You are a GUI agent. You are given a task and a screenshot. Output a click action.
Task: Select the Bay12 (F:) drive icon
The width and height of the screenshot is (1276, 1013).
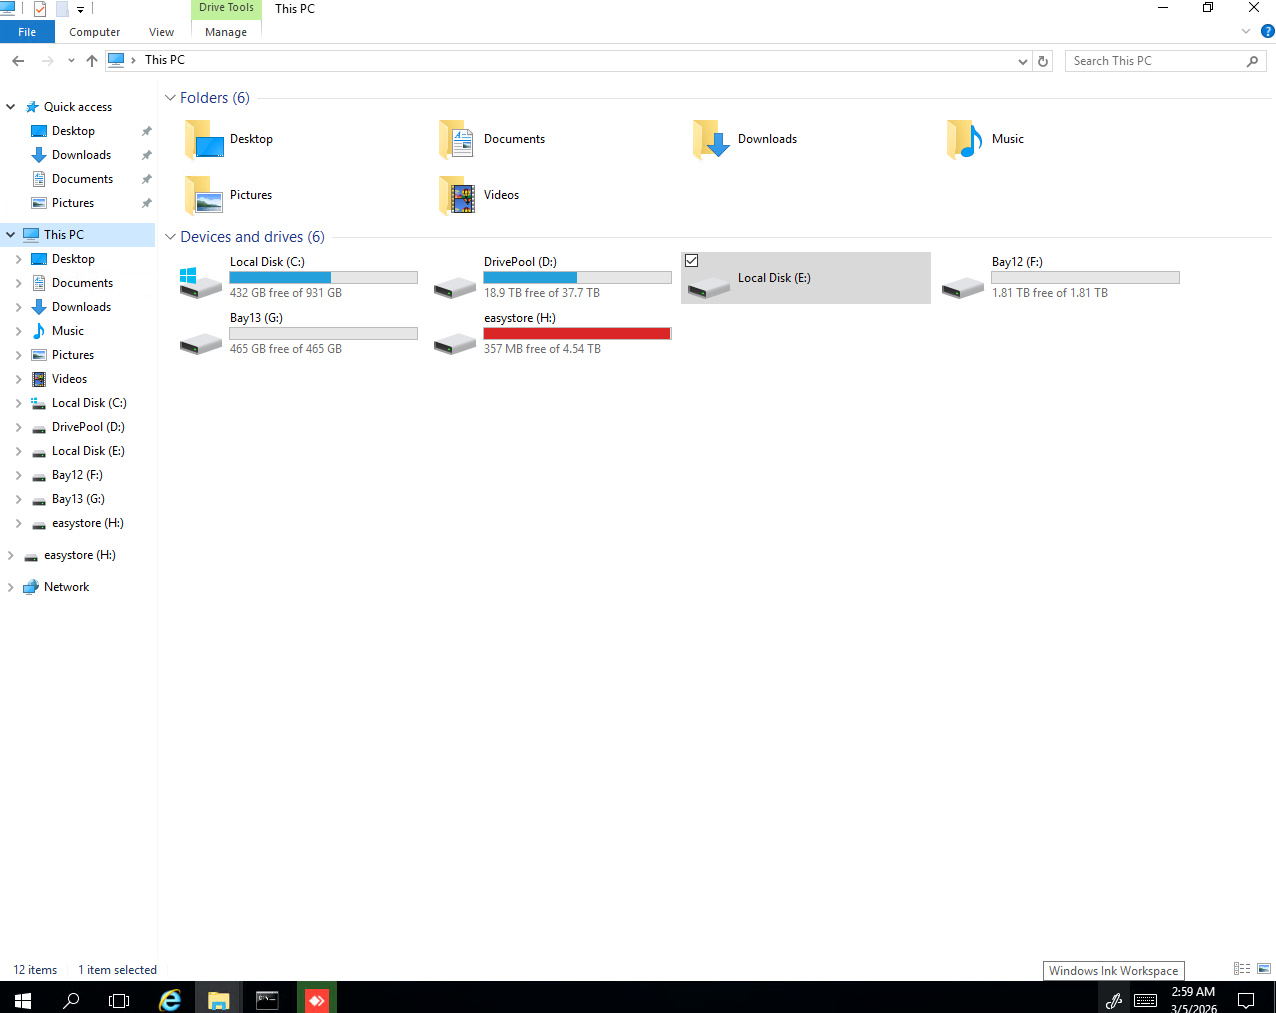[x=963, y=288]
